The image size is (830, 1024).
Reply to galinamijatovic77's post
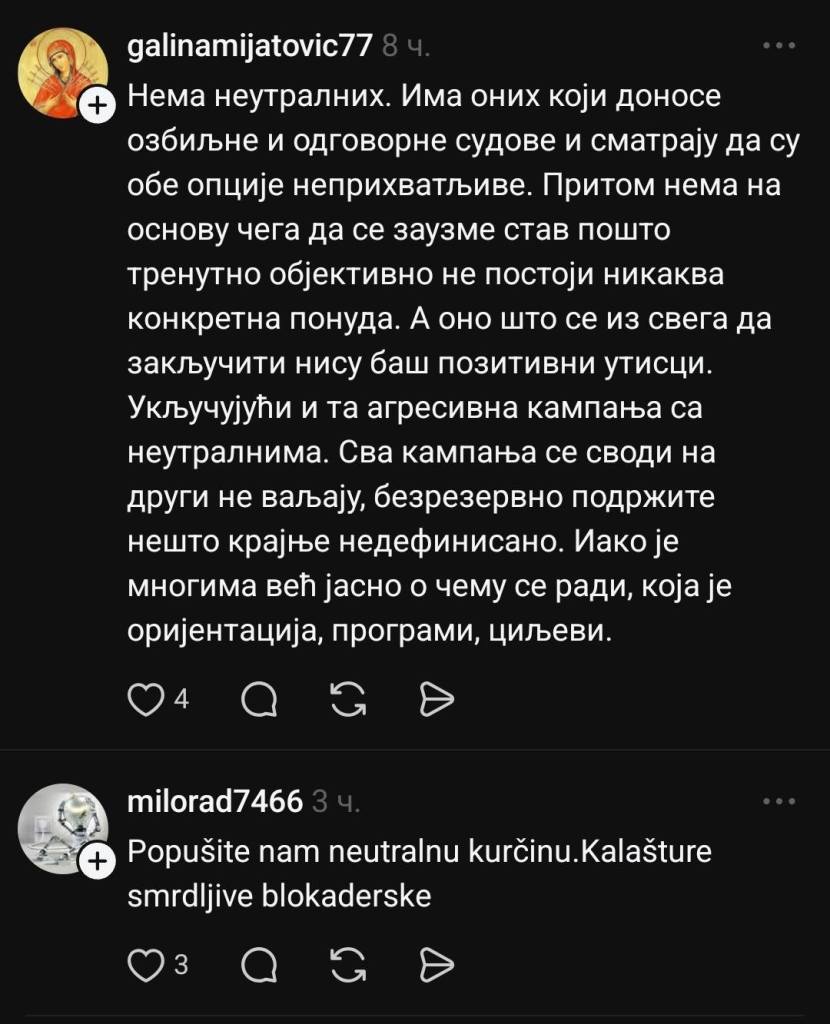pos(260,699)
